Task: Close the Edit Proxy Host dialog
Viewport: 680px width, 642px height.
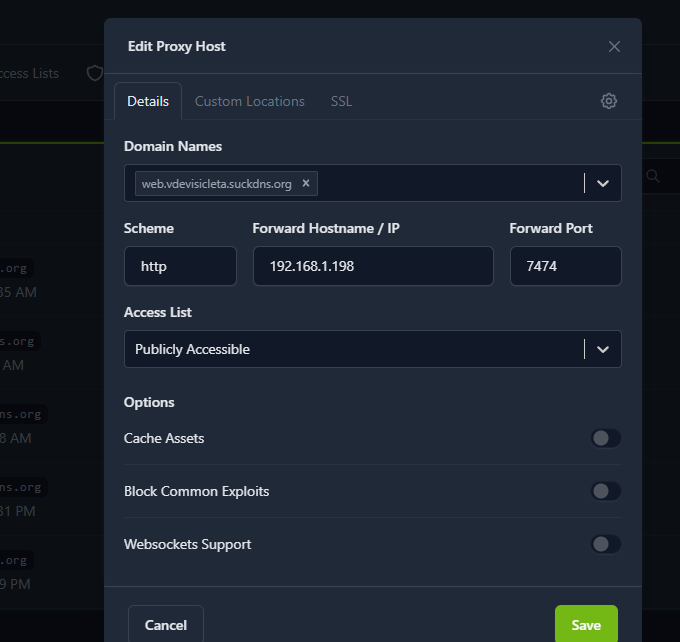Action: coord(614,46)
